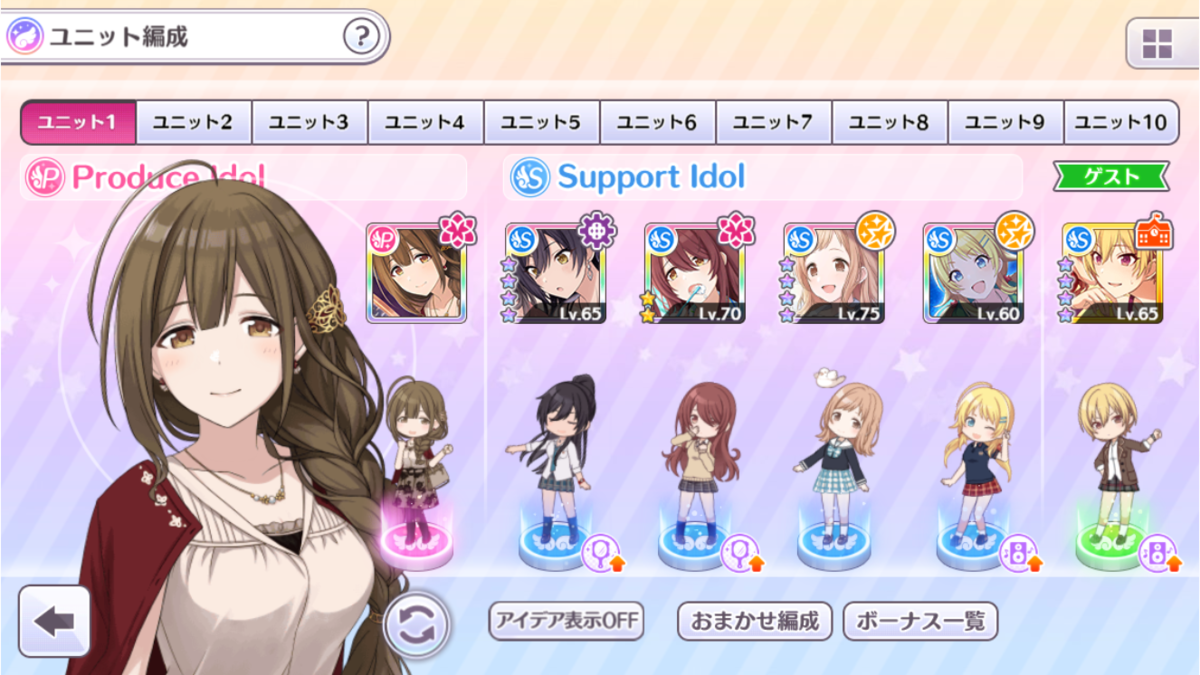The height and width of the screenshot is (675, 1200).
Task: Click the circular swap arrows icon
Action: (x=417, y=626)
